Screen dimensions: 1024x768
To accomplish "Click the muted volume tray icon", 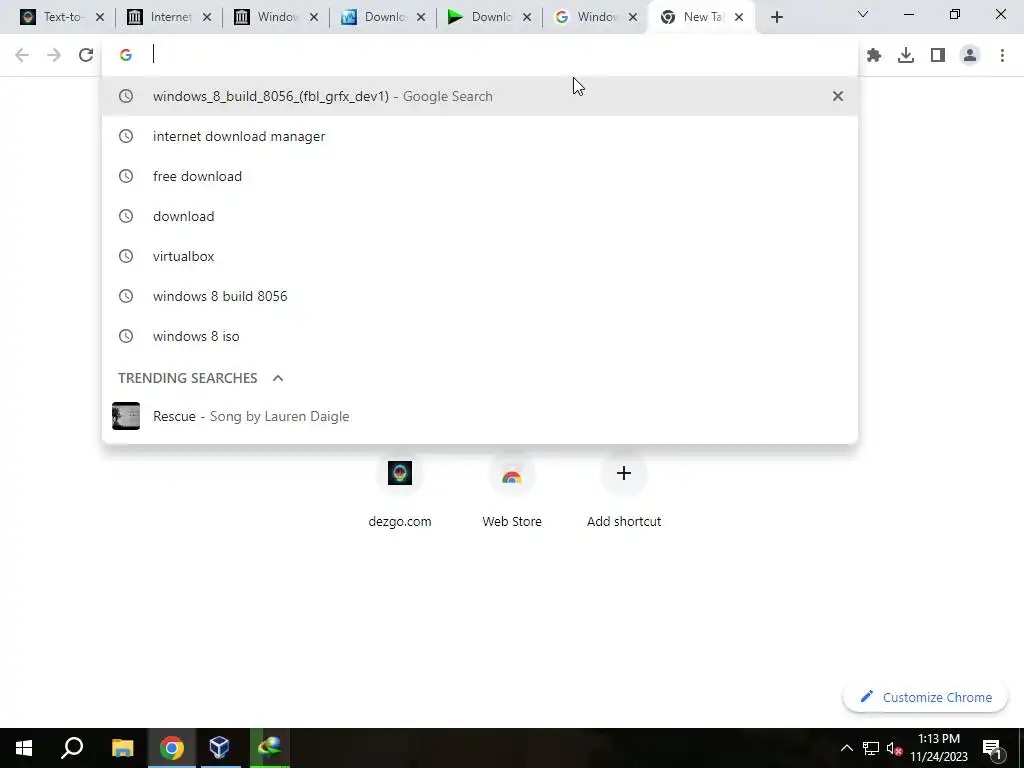I will [x=894, y=748].
